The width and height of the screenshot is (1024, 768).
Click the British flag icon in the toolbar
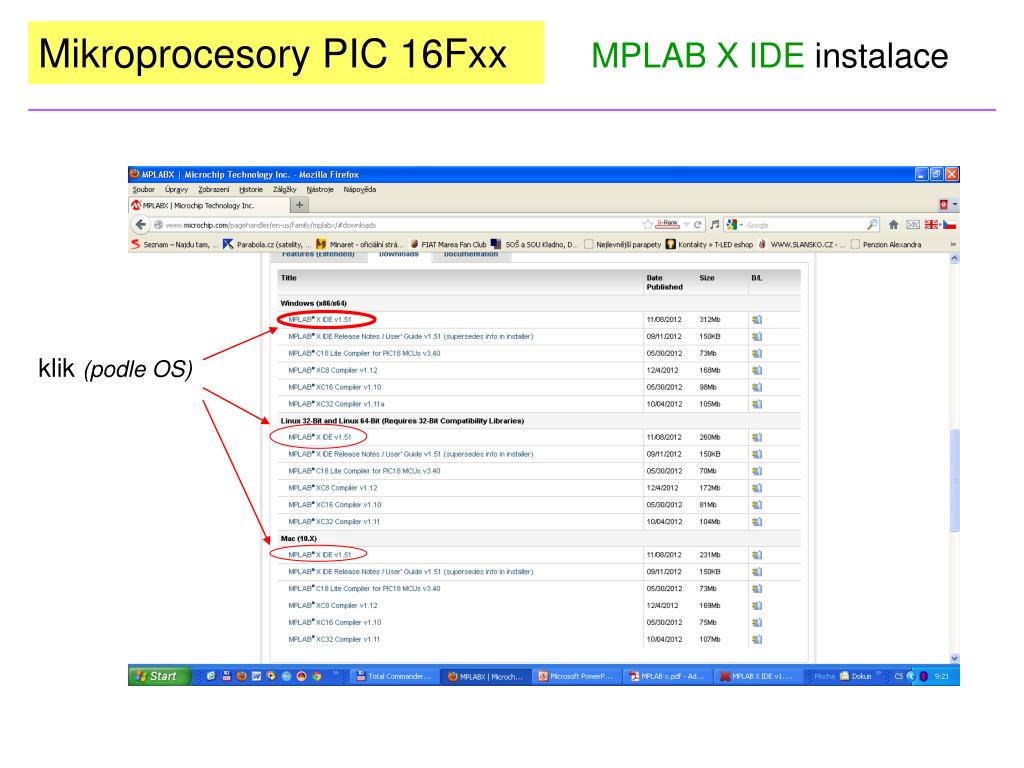pos(931,225)
